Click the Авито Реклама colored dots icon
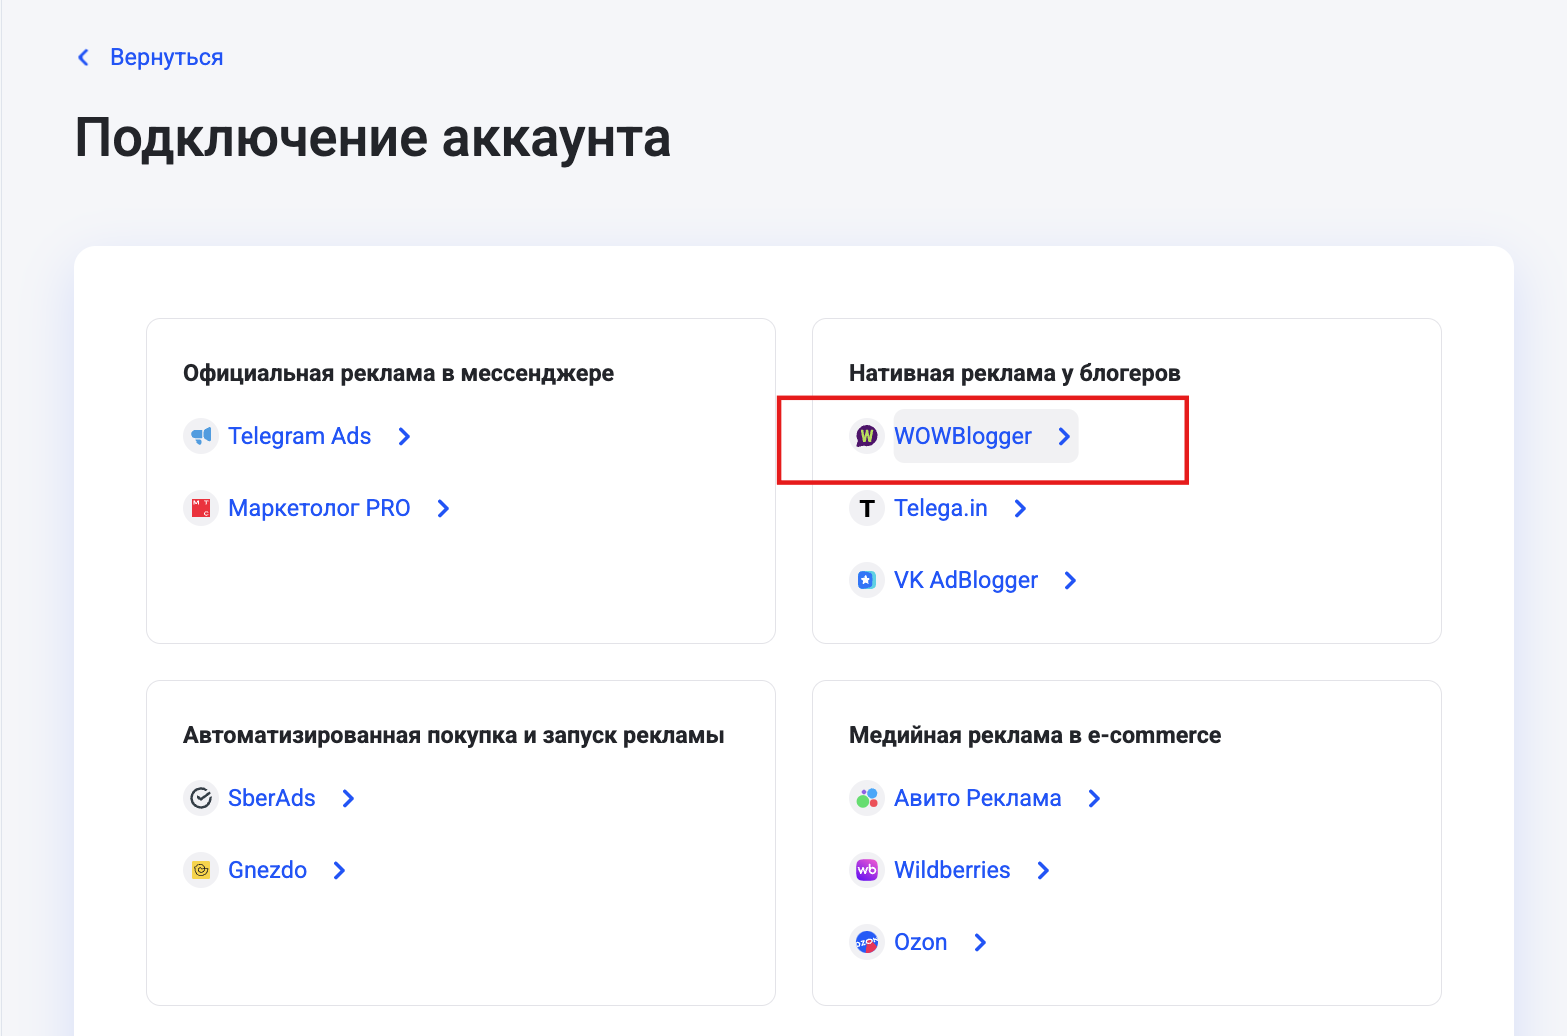1567x1036 pixels. click(867, 798)
